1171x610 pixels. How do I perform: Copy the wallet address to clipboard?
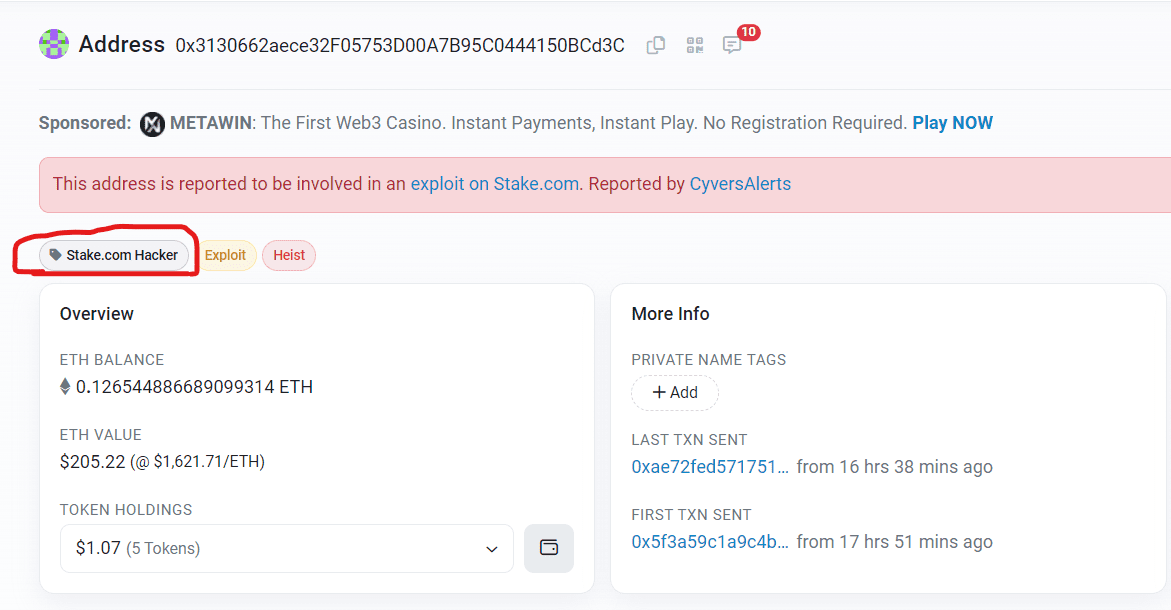pyautogui.click(x=655, y=45)
